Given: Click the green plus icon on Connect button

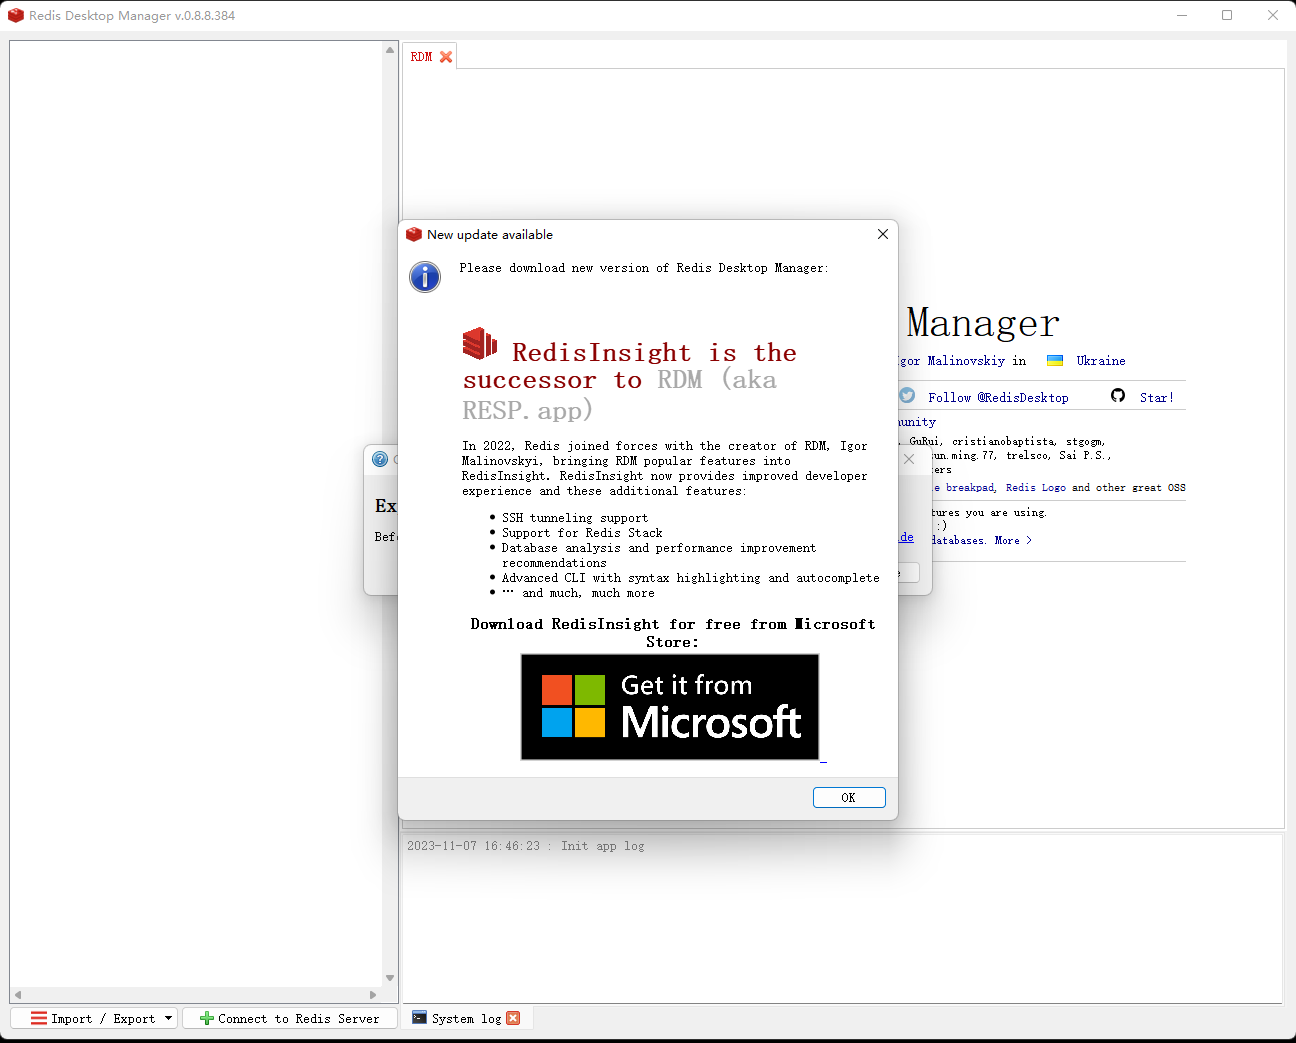Looking at the screenshot, I should coord(205,1018).
